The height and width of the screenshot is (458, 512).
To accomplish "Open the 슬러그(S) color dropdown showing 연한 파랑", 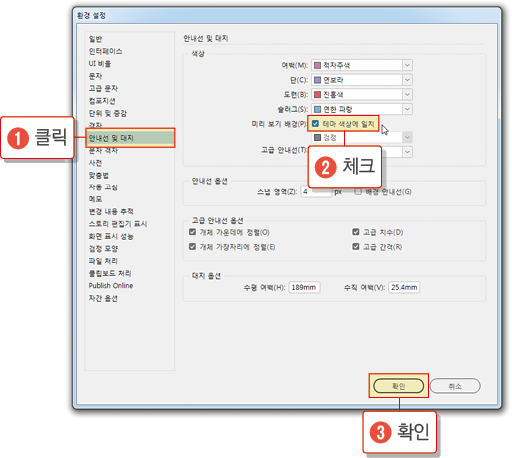I will [x=362, y=109].
